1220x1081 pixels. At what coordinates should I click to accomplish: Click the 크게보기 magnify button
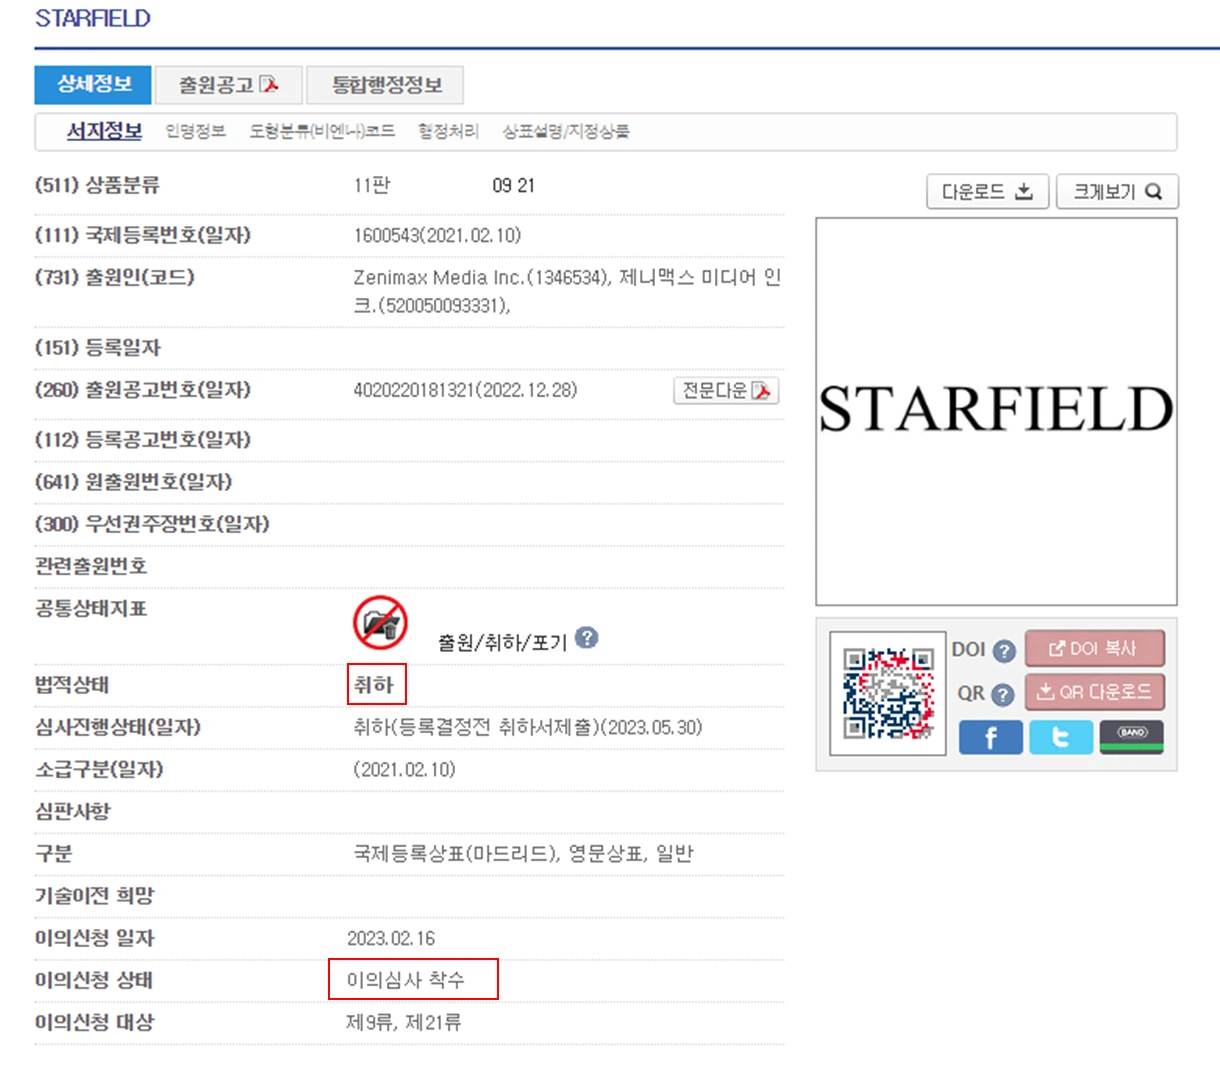coord(1117,191)
